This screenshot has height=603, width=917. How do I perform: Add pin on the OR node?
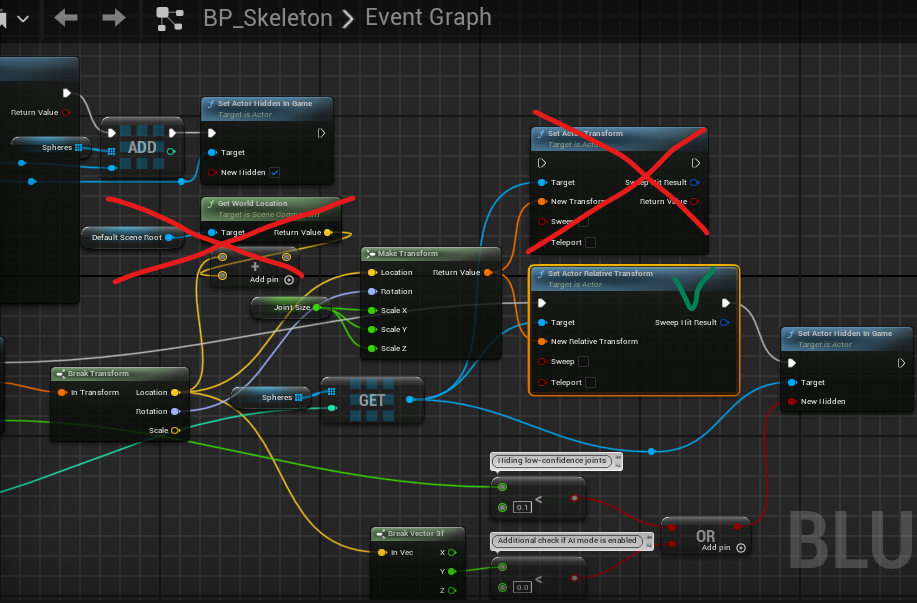point(724,548)
